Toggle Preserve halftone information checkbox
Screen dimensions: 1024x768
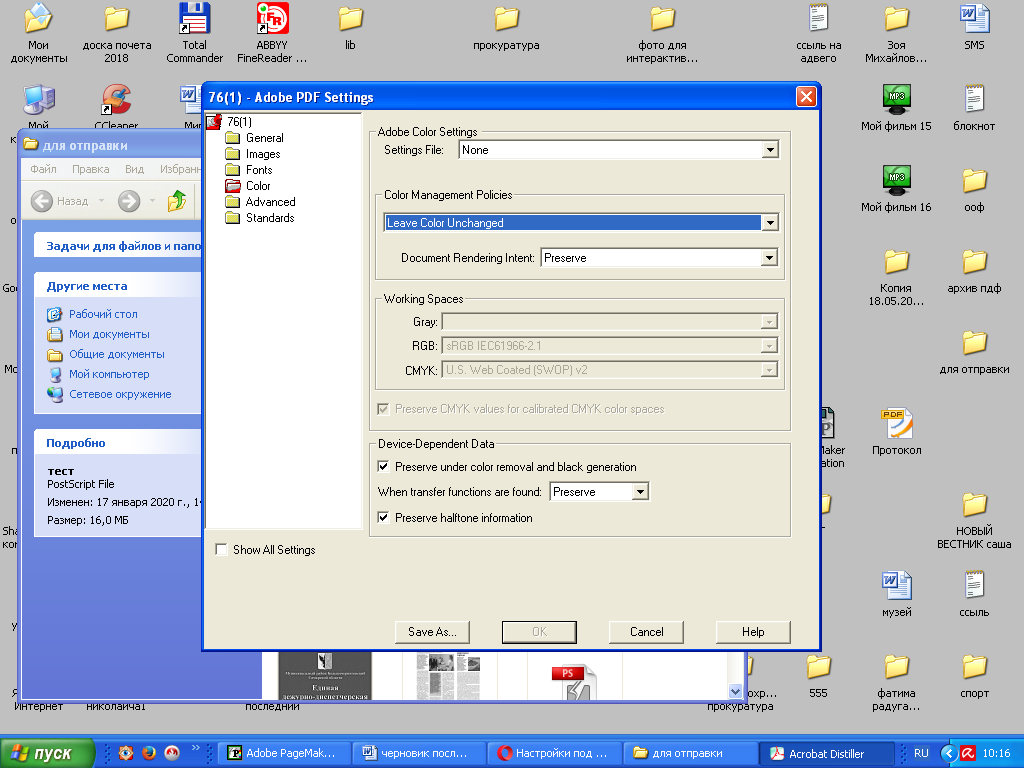pyautogui.click(x=383, y=518)
